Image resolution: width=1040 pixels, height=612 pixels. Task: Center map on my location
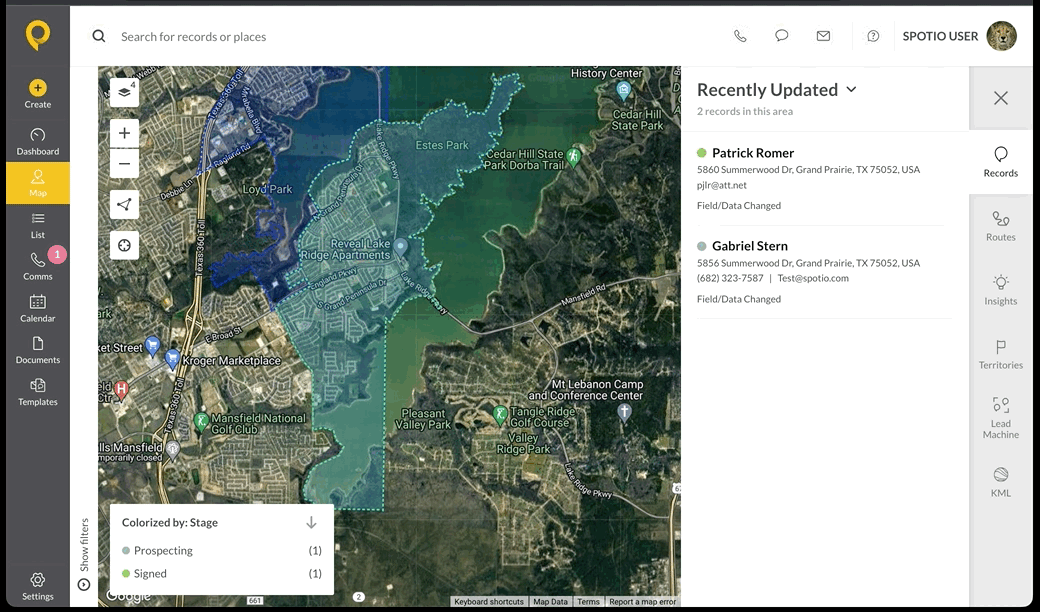point(124,245)
